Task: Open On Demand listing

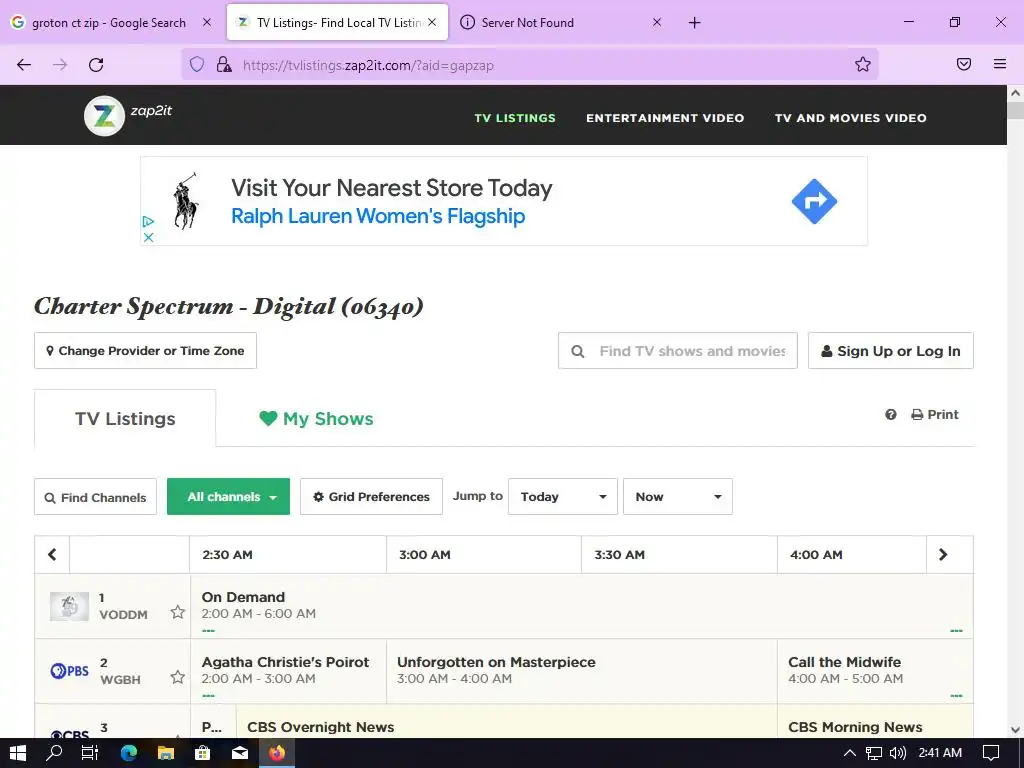Action: pos(582,606)
